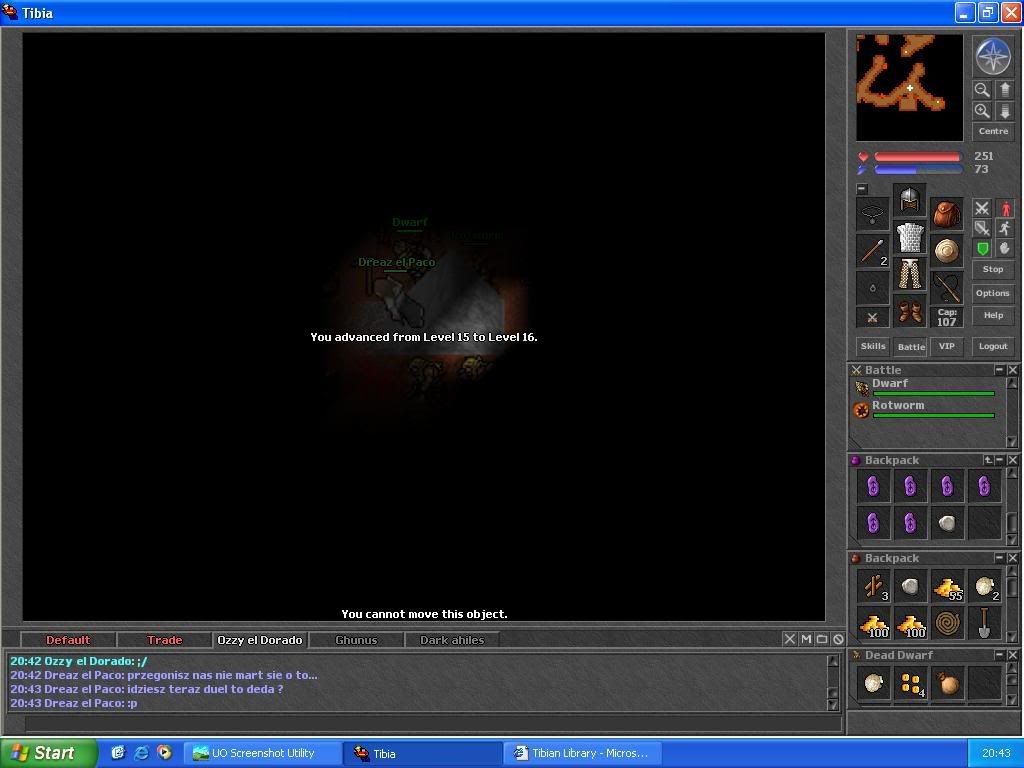Image resolution: width=1024 pixels, height=768 pixels.
Task: Click the red health bar
Action: point(918,157)
